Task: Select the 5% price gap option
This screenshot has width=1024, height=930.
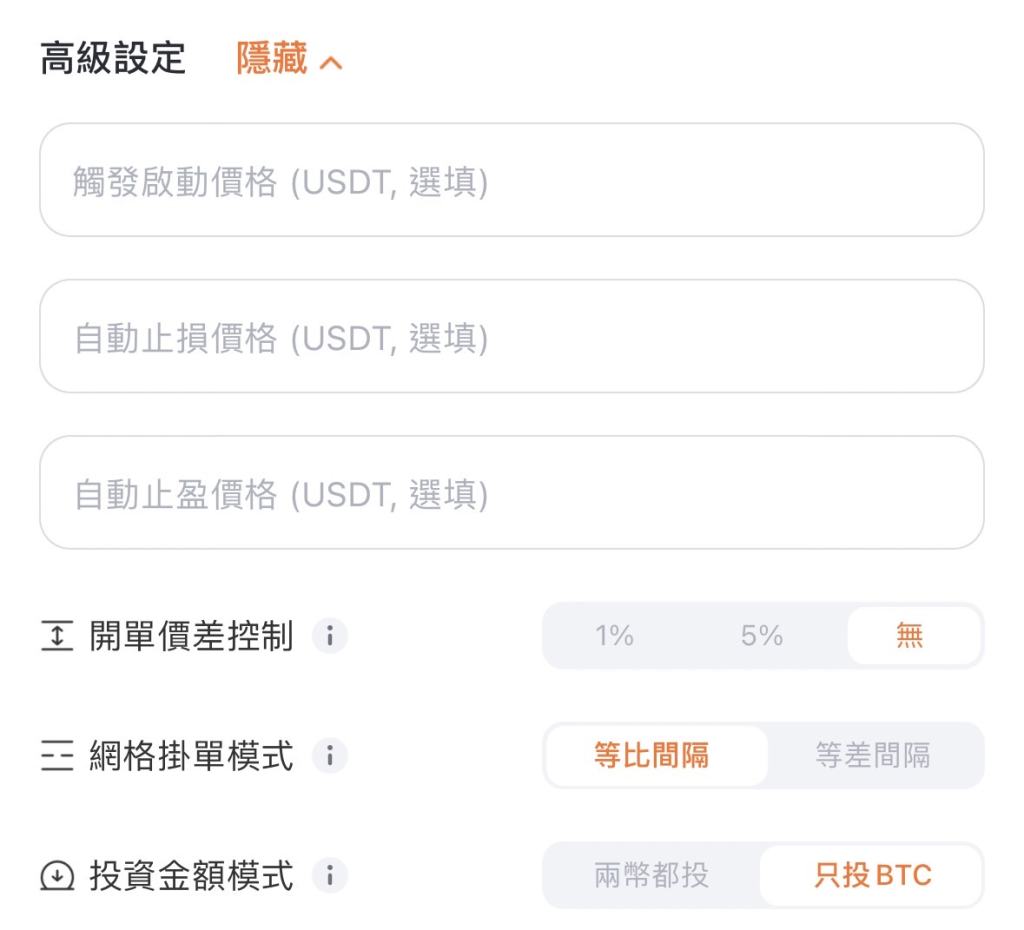Action: (x=762, y=636)
